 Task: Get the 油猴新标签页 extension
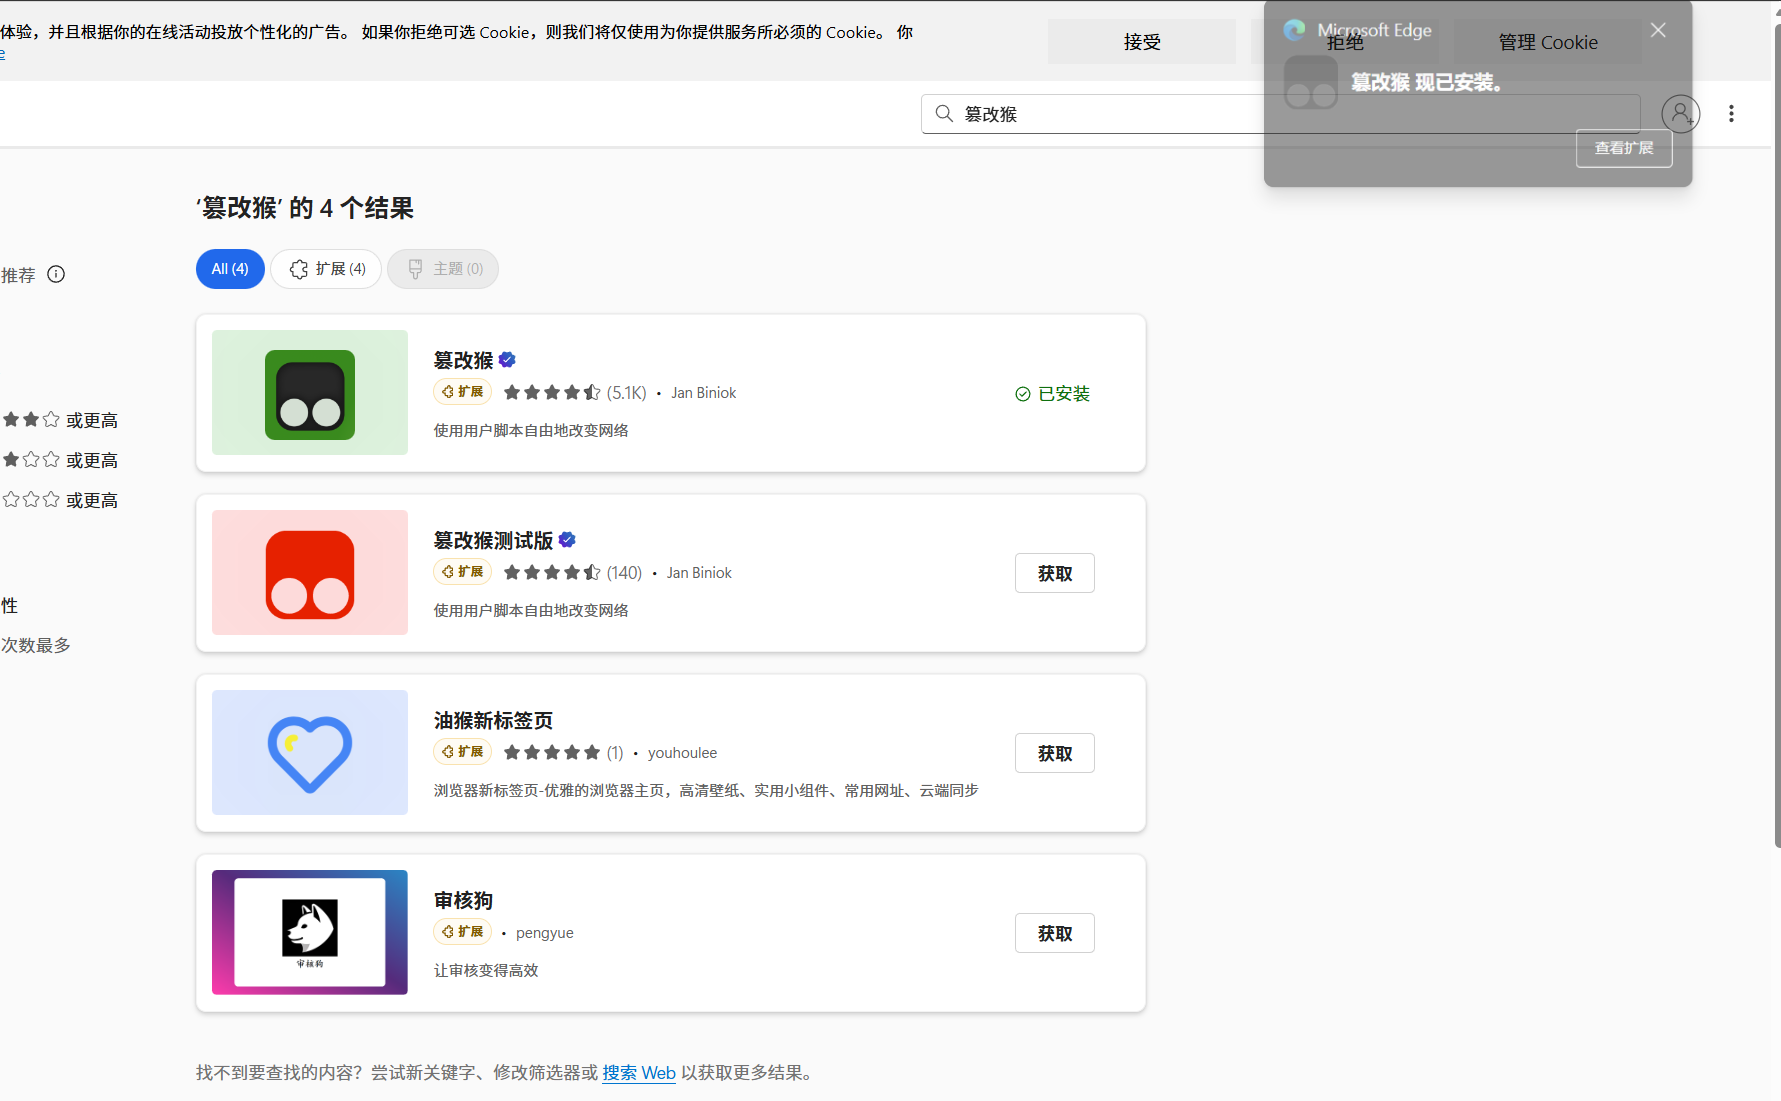coord(1055,753)
